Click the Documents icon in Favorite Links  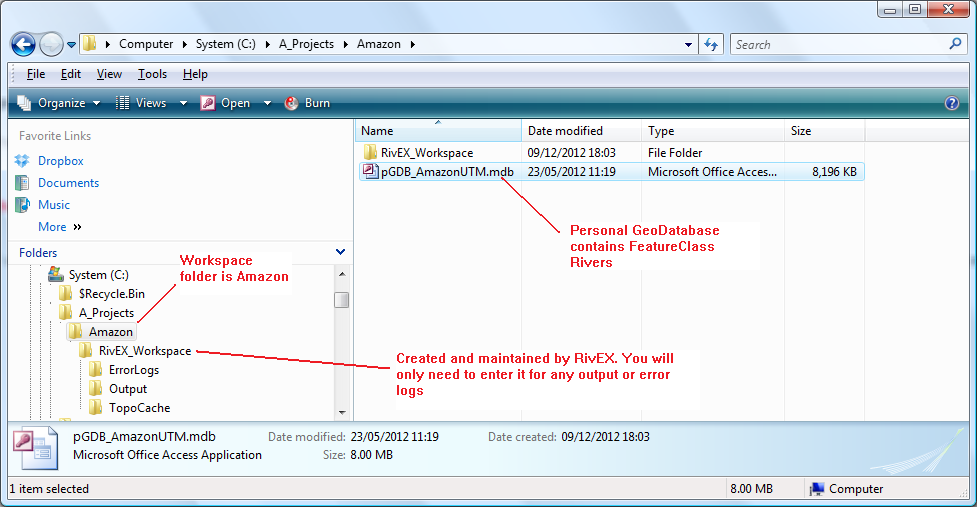(22, 183)
